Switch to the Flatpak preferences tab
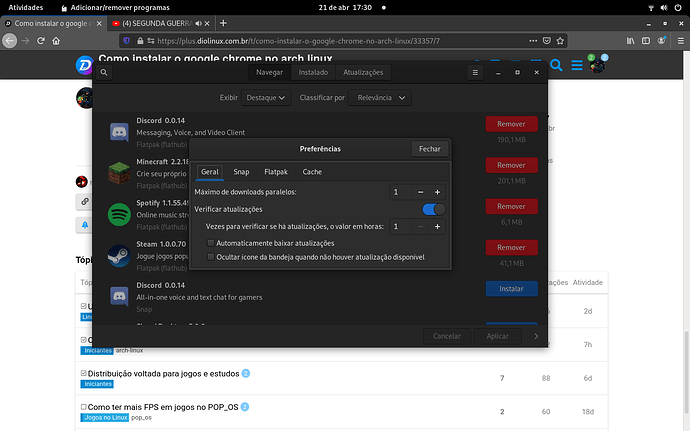Image resolution: width=690 pixels, height=431 pixels. (x=276, y=172)
